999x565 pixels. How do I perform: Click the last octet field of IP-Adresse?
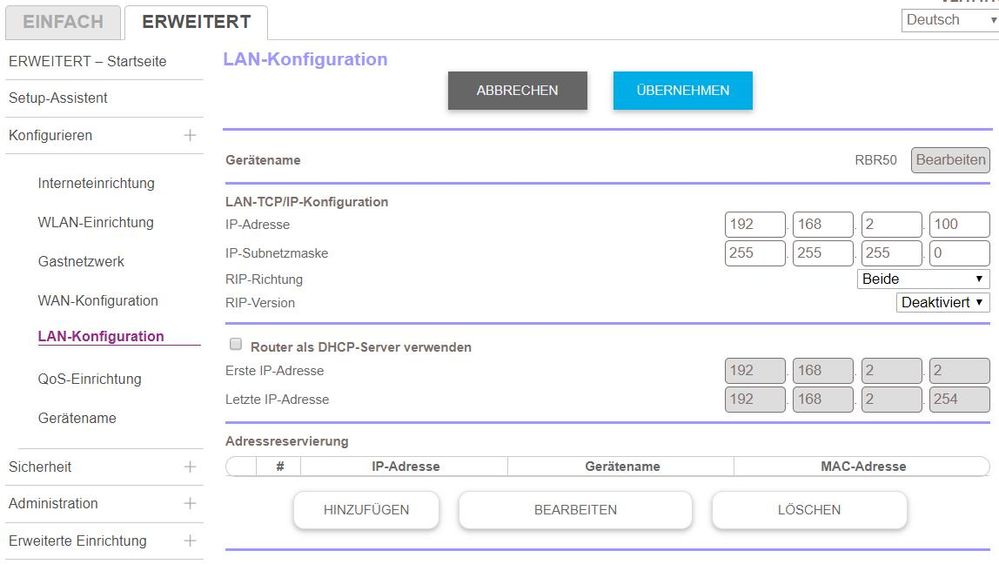(958, 225)
